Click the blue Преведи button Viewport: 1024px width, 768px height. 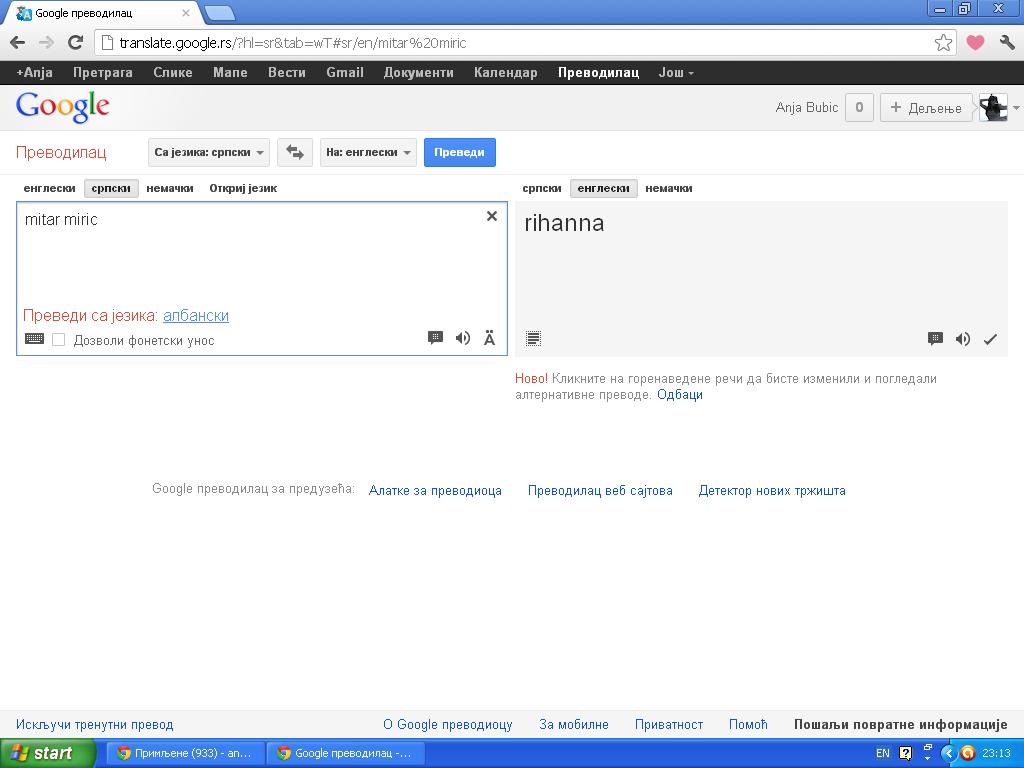pos(460,152)
